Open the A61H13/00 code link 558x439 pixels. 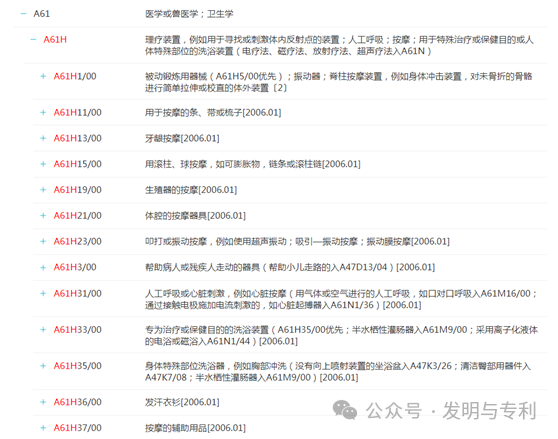78,138
